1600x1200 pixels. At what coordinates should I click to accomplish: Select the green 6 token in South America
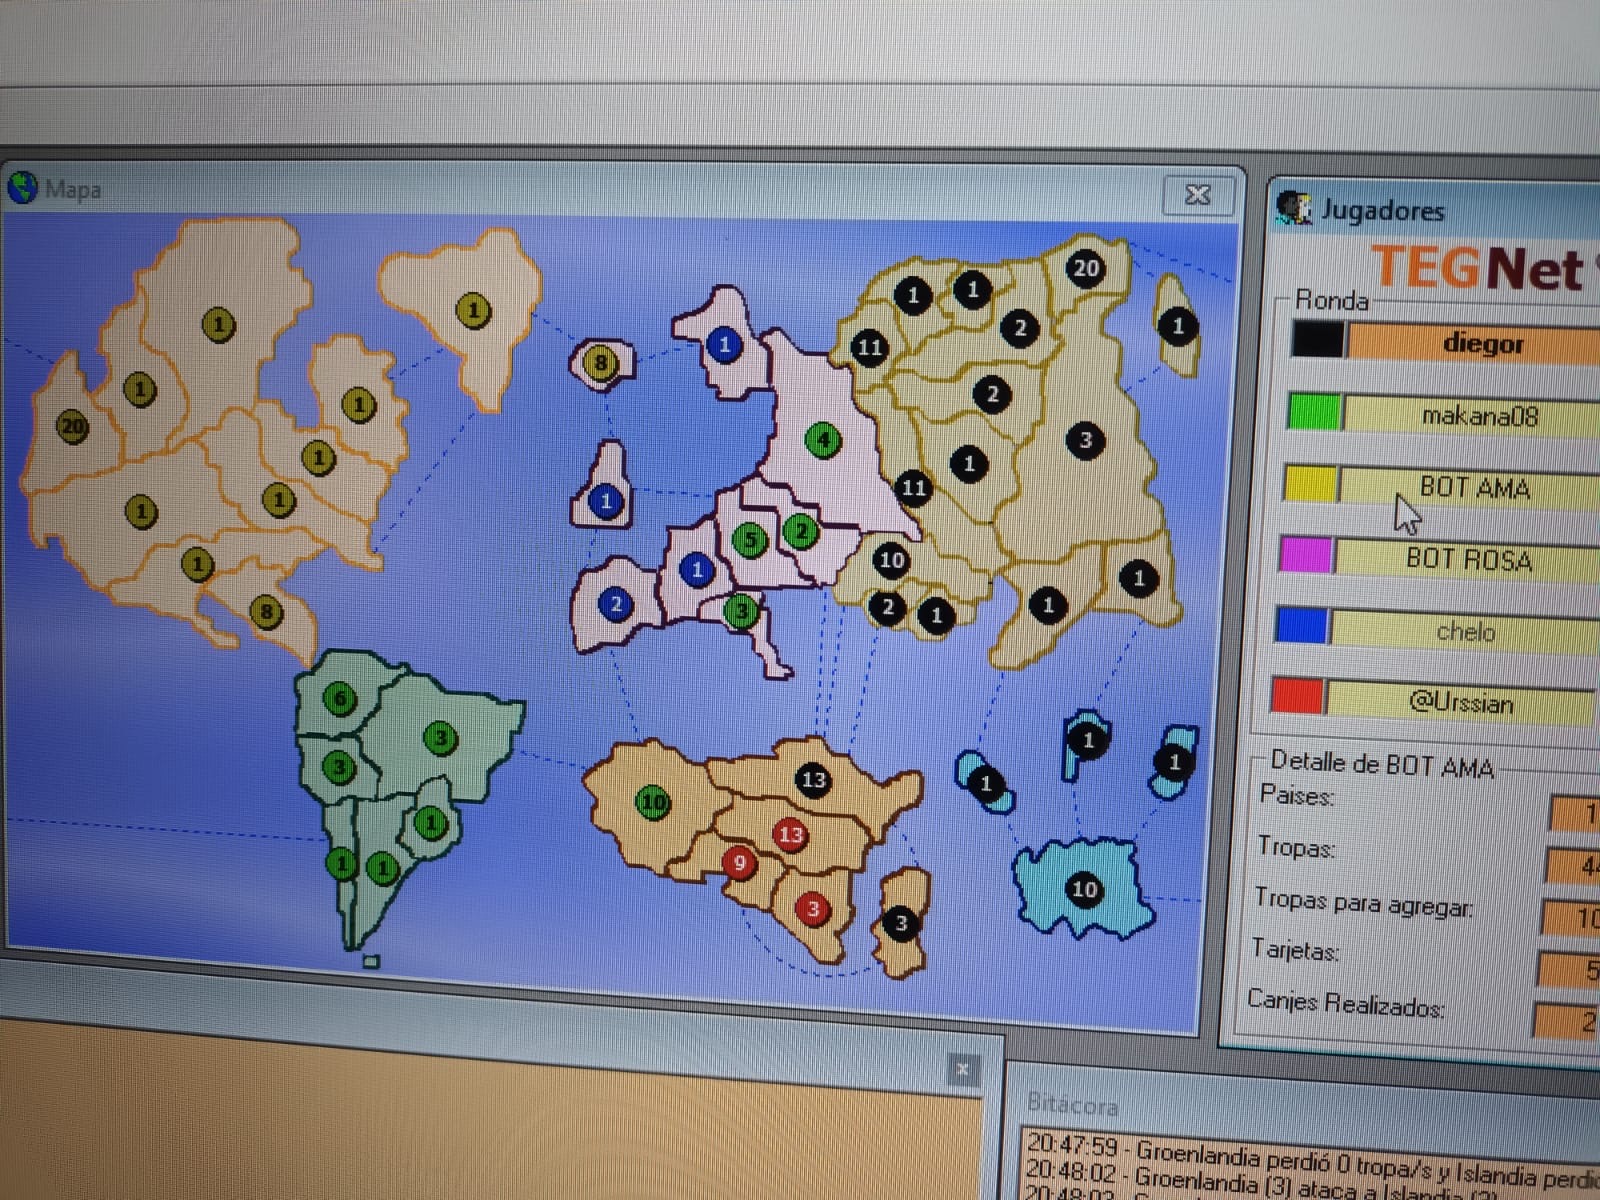[340, 698]
